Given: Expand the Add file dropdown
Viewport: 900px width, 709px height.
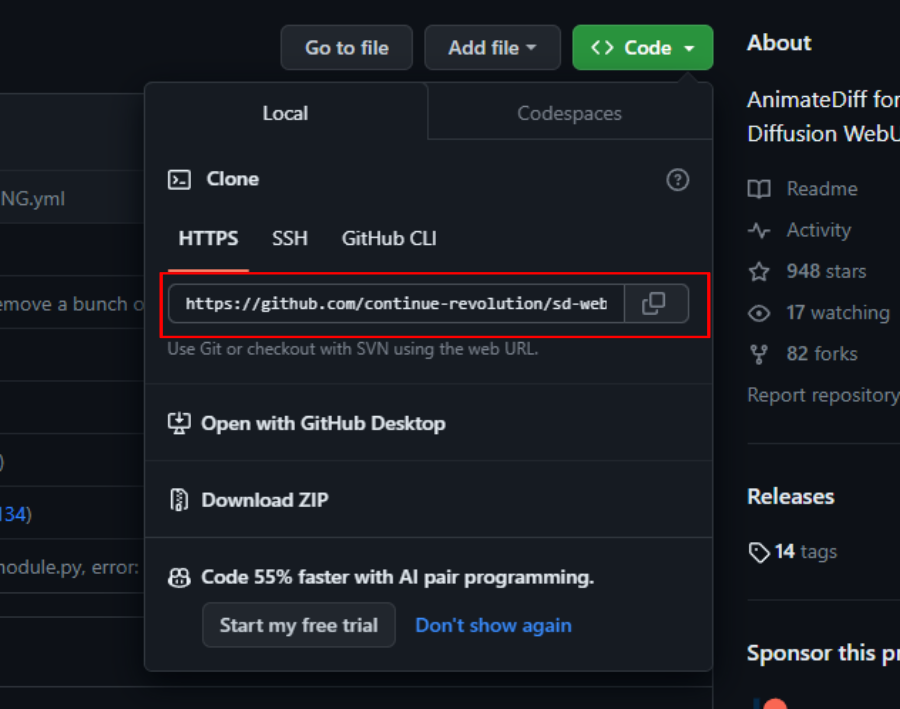Looking at the screenshot, I should [492, 48].
